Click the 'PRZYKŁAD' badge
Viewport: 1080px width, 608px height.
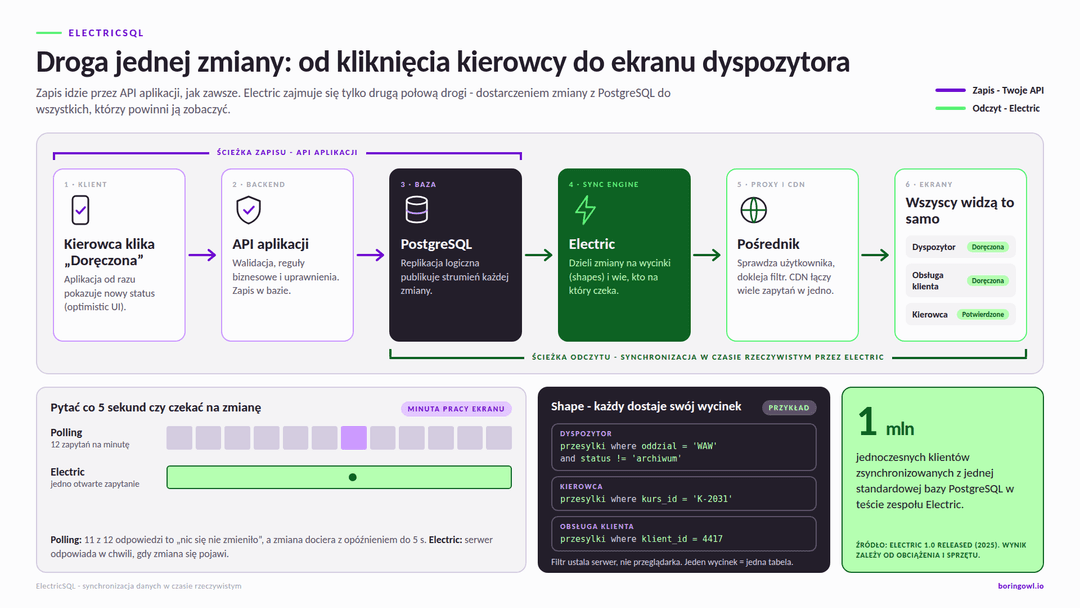(x=789, y=408)
